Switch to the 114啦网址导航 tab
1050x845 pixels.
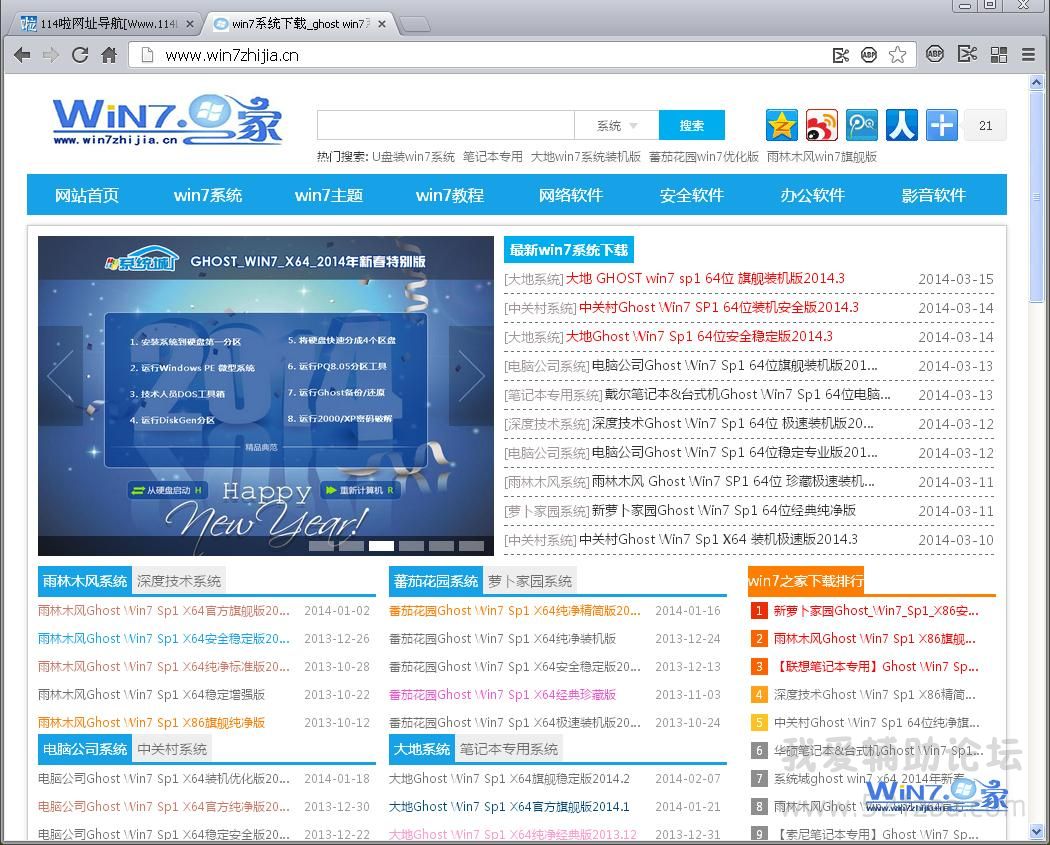tap(107, 24)
